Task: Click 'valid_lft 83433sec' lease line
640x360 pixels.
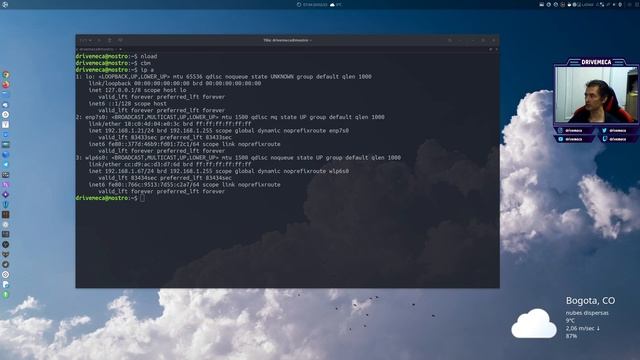Action: [x=165, y=138]
